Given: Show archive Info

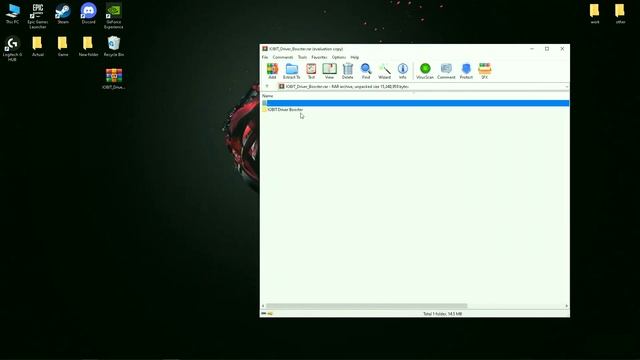Looking at the screenshot, I should (402, 71).
